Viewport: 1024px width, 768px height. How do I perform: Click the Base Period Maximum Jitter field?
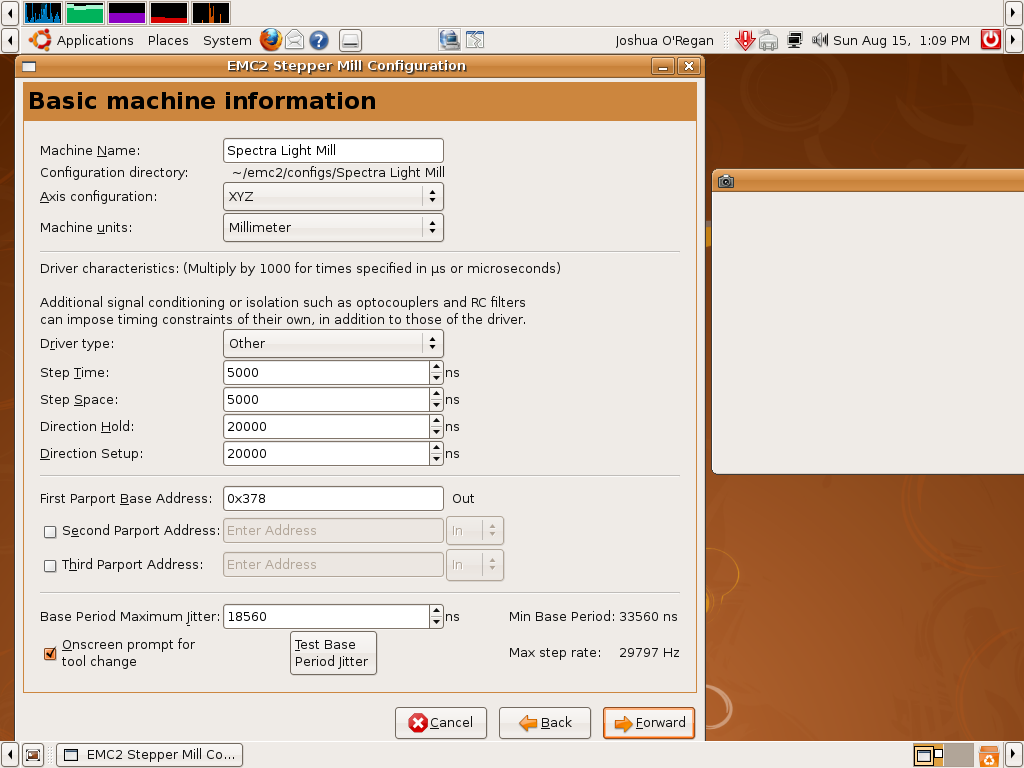coord(326,616)
